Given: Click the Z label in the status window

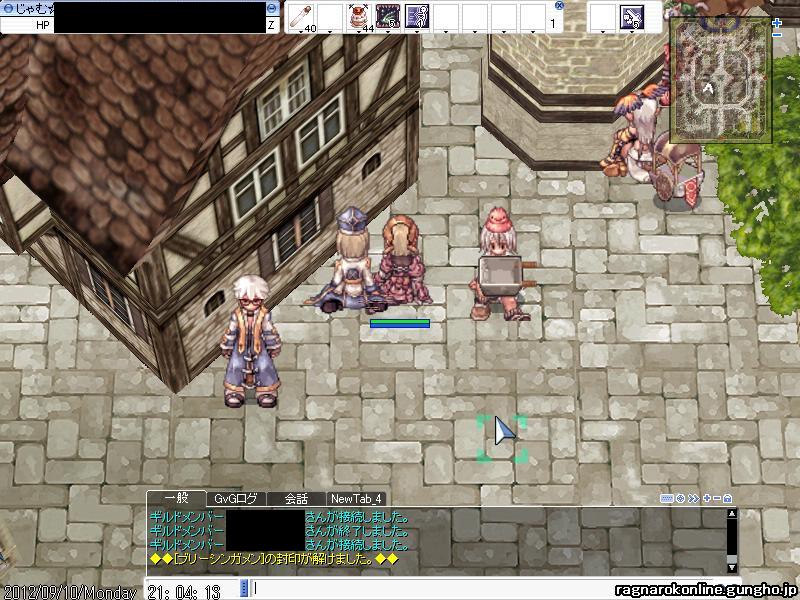Looking at the screenshot, I should [271, 24].
